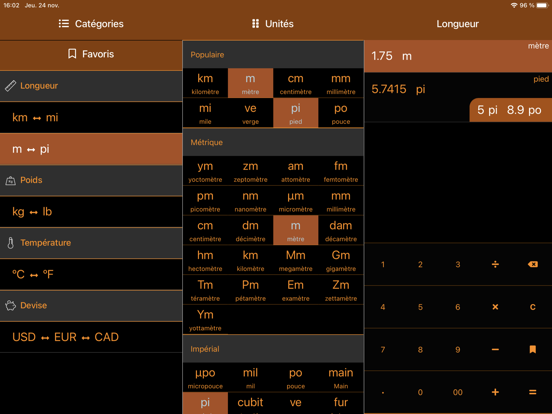Open the km ↔ mi favorite
The width and height of the screenshot is (552, 414).
click(91, 117)
